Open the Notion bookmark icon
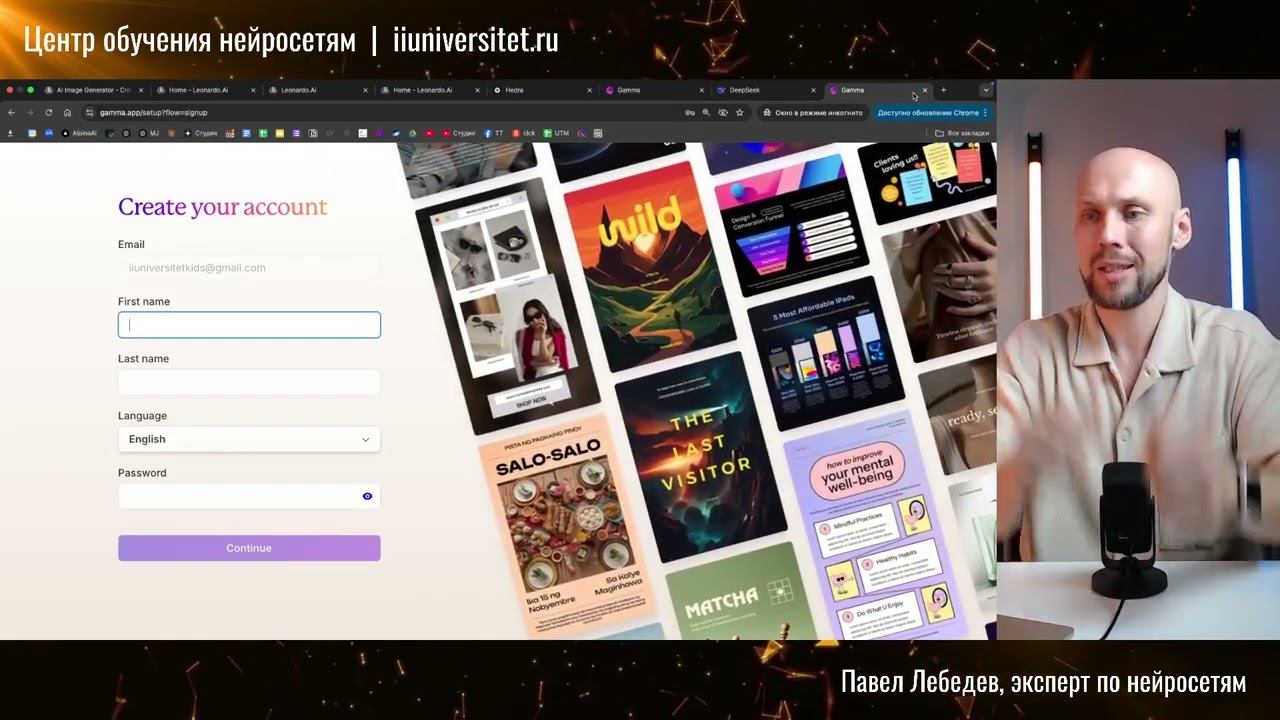 (313, 133)
